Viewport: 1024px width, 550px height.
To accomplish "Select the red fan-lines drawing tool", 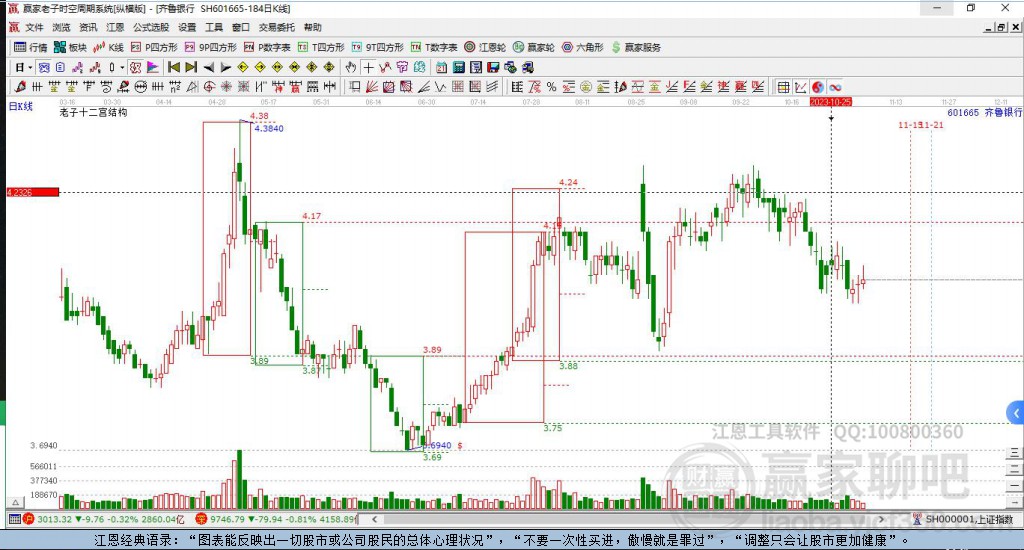I will 372,87.
